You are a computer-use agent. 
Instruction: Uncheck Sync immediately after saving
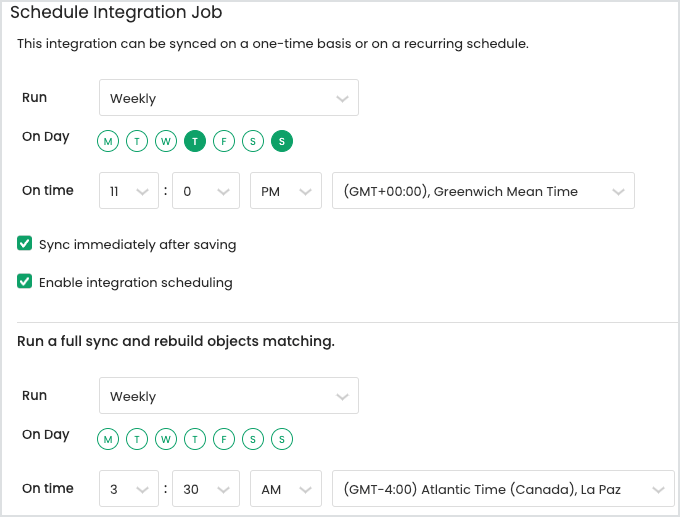pyautogui.click(x=25, y=243)
